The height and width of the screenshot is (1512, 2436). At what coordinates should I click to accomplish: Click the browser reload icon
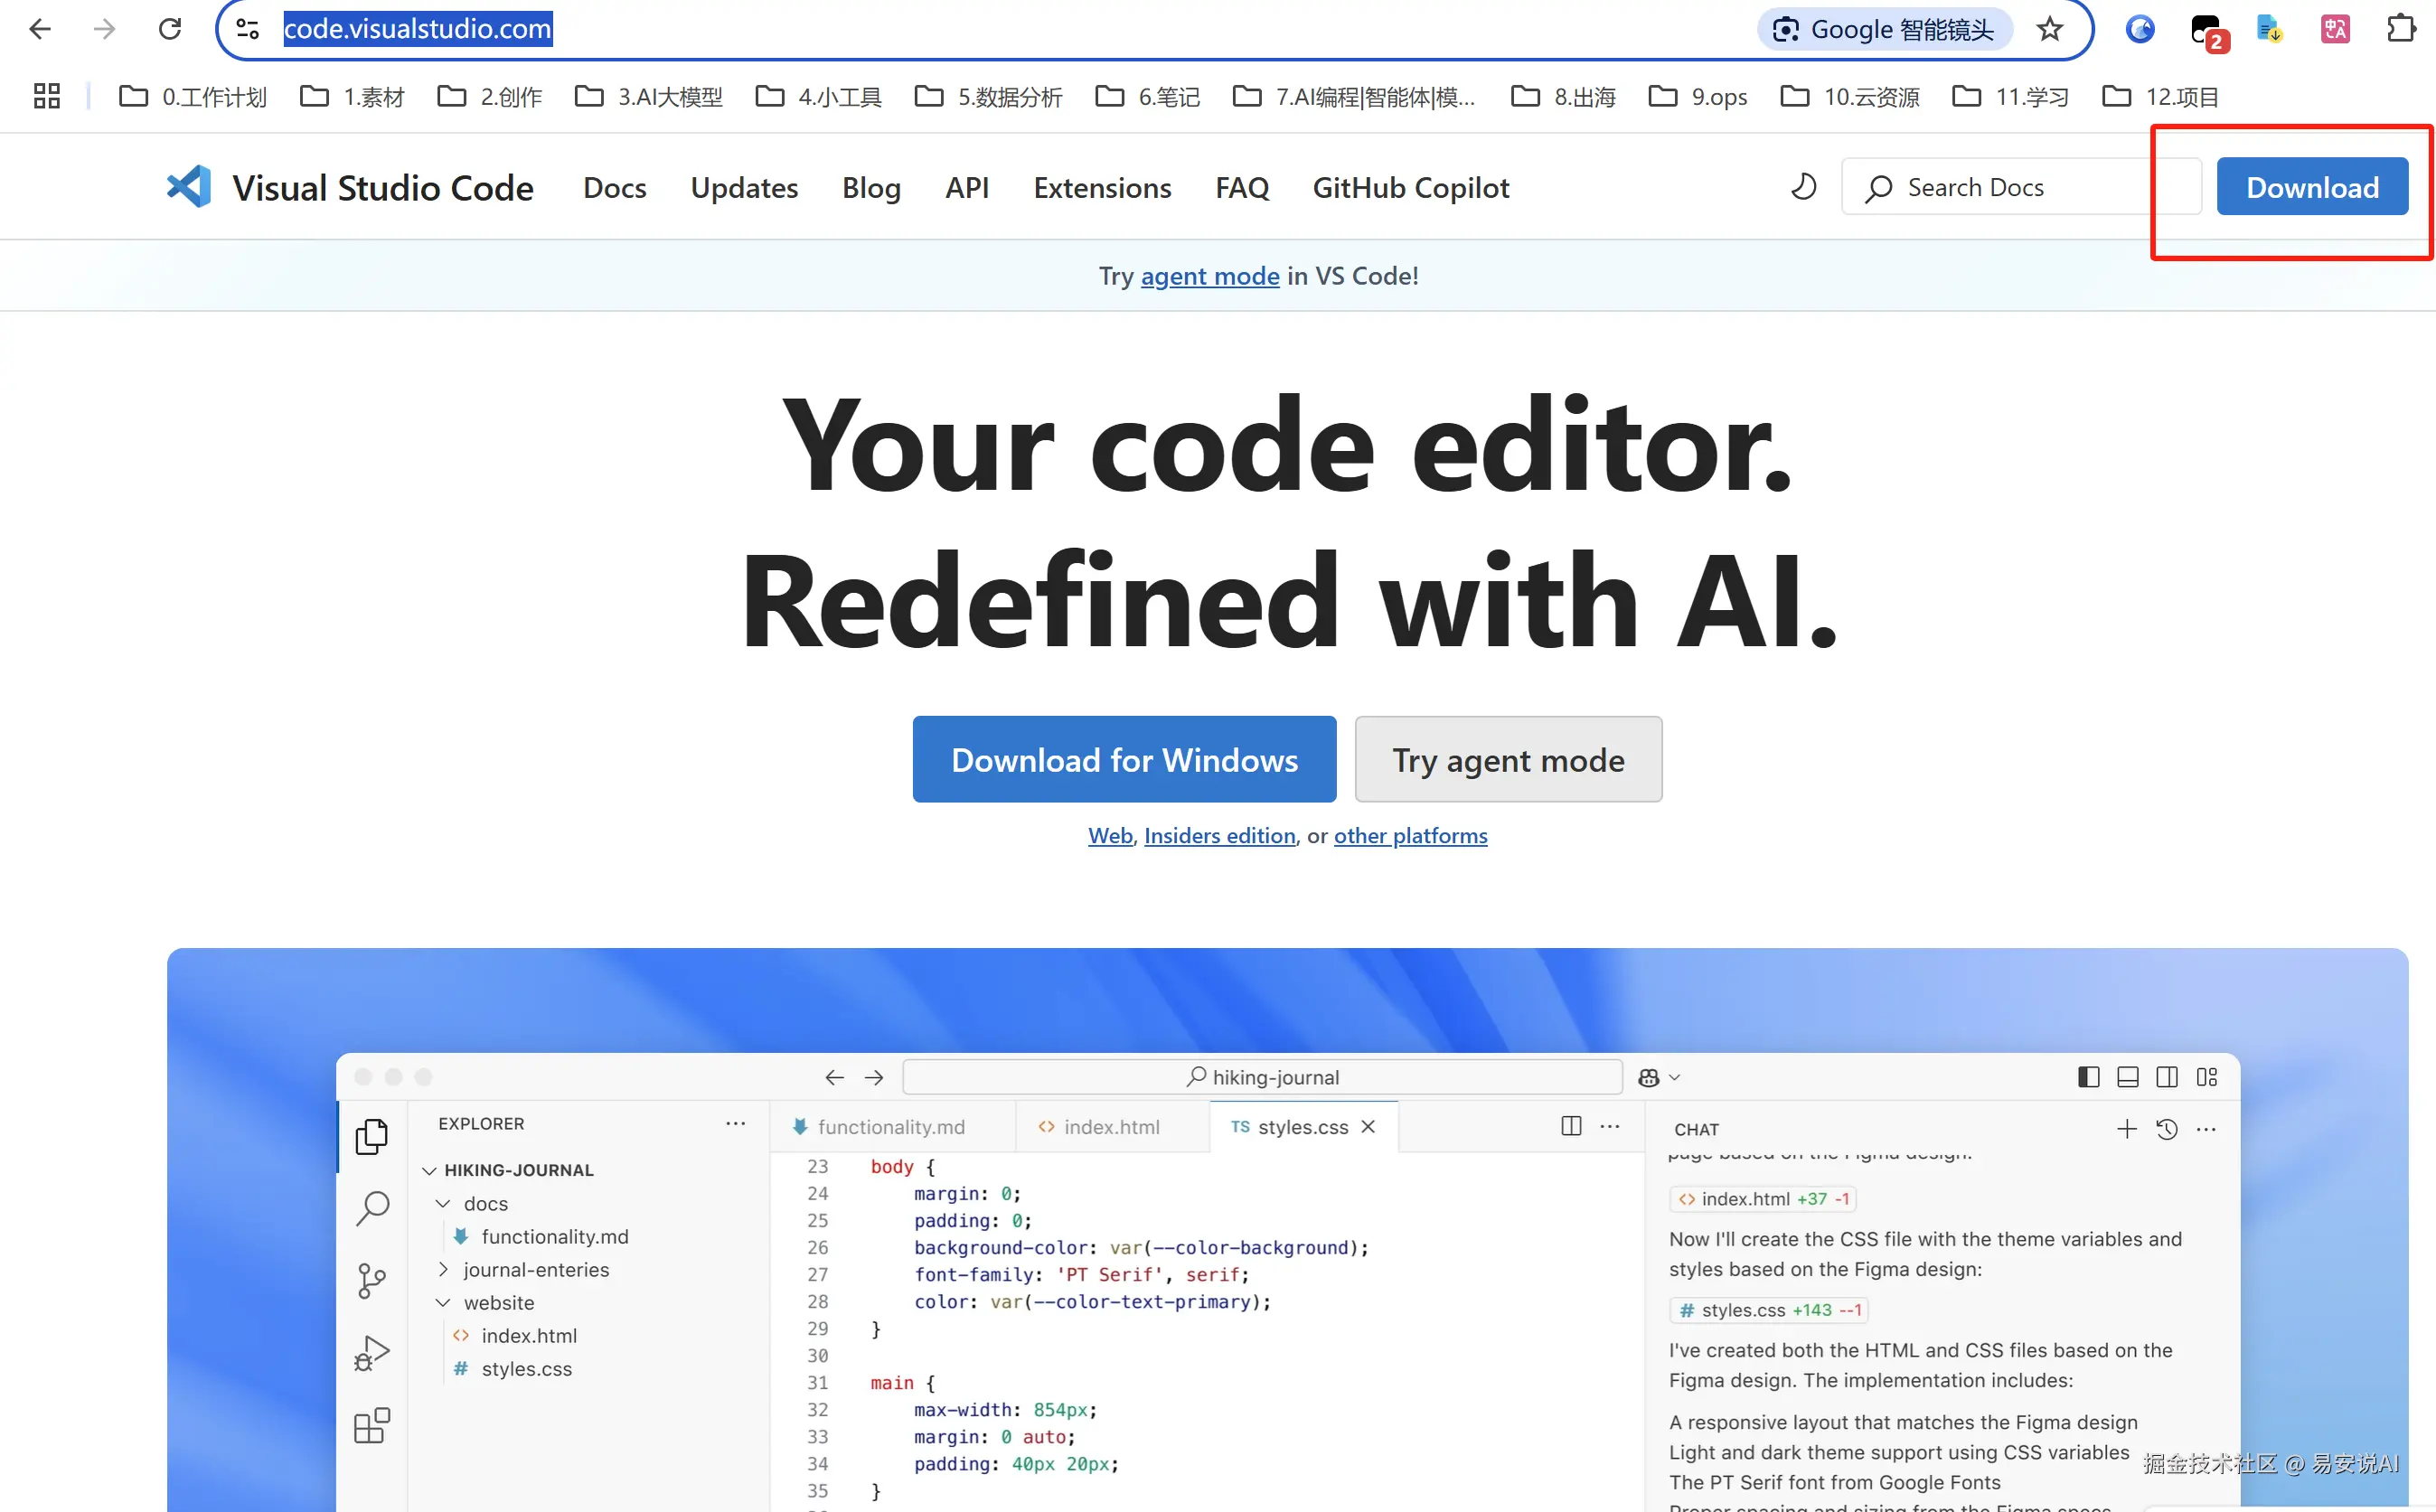coord(170,29)
